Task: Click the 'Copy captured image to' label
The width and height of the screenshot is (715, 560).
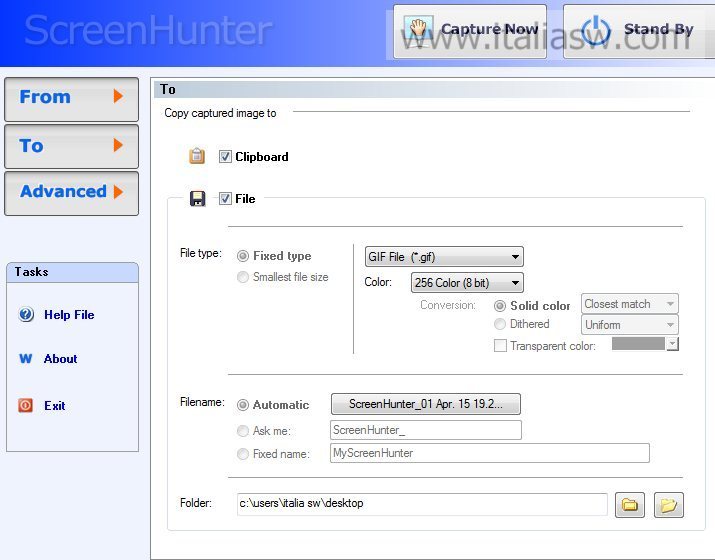Action: [x=220, y=113]
